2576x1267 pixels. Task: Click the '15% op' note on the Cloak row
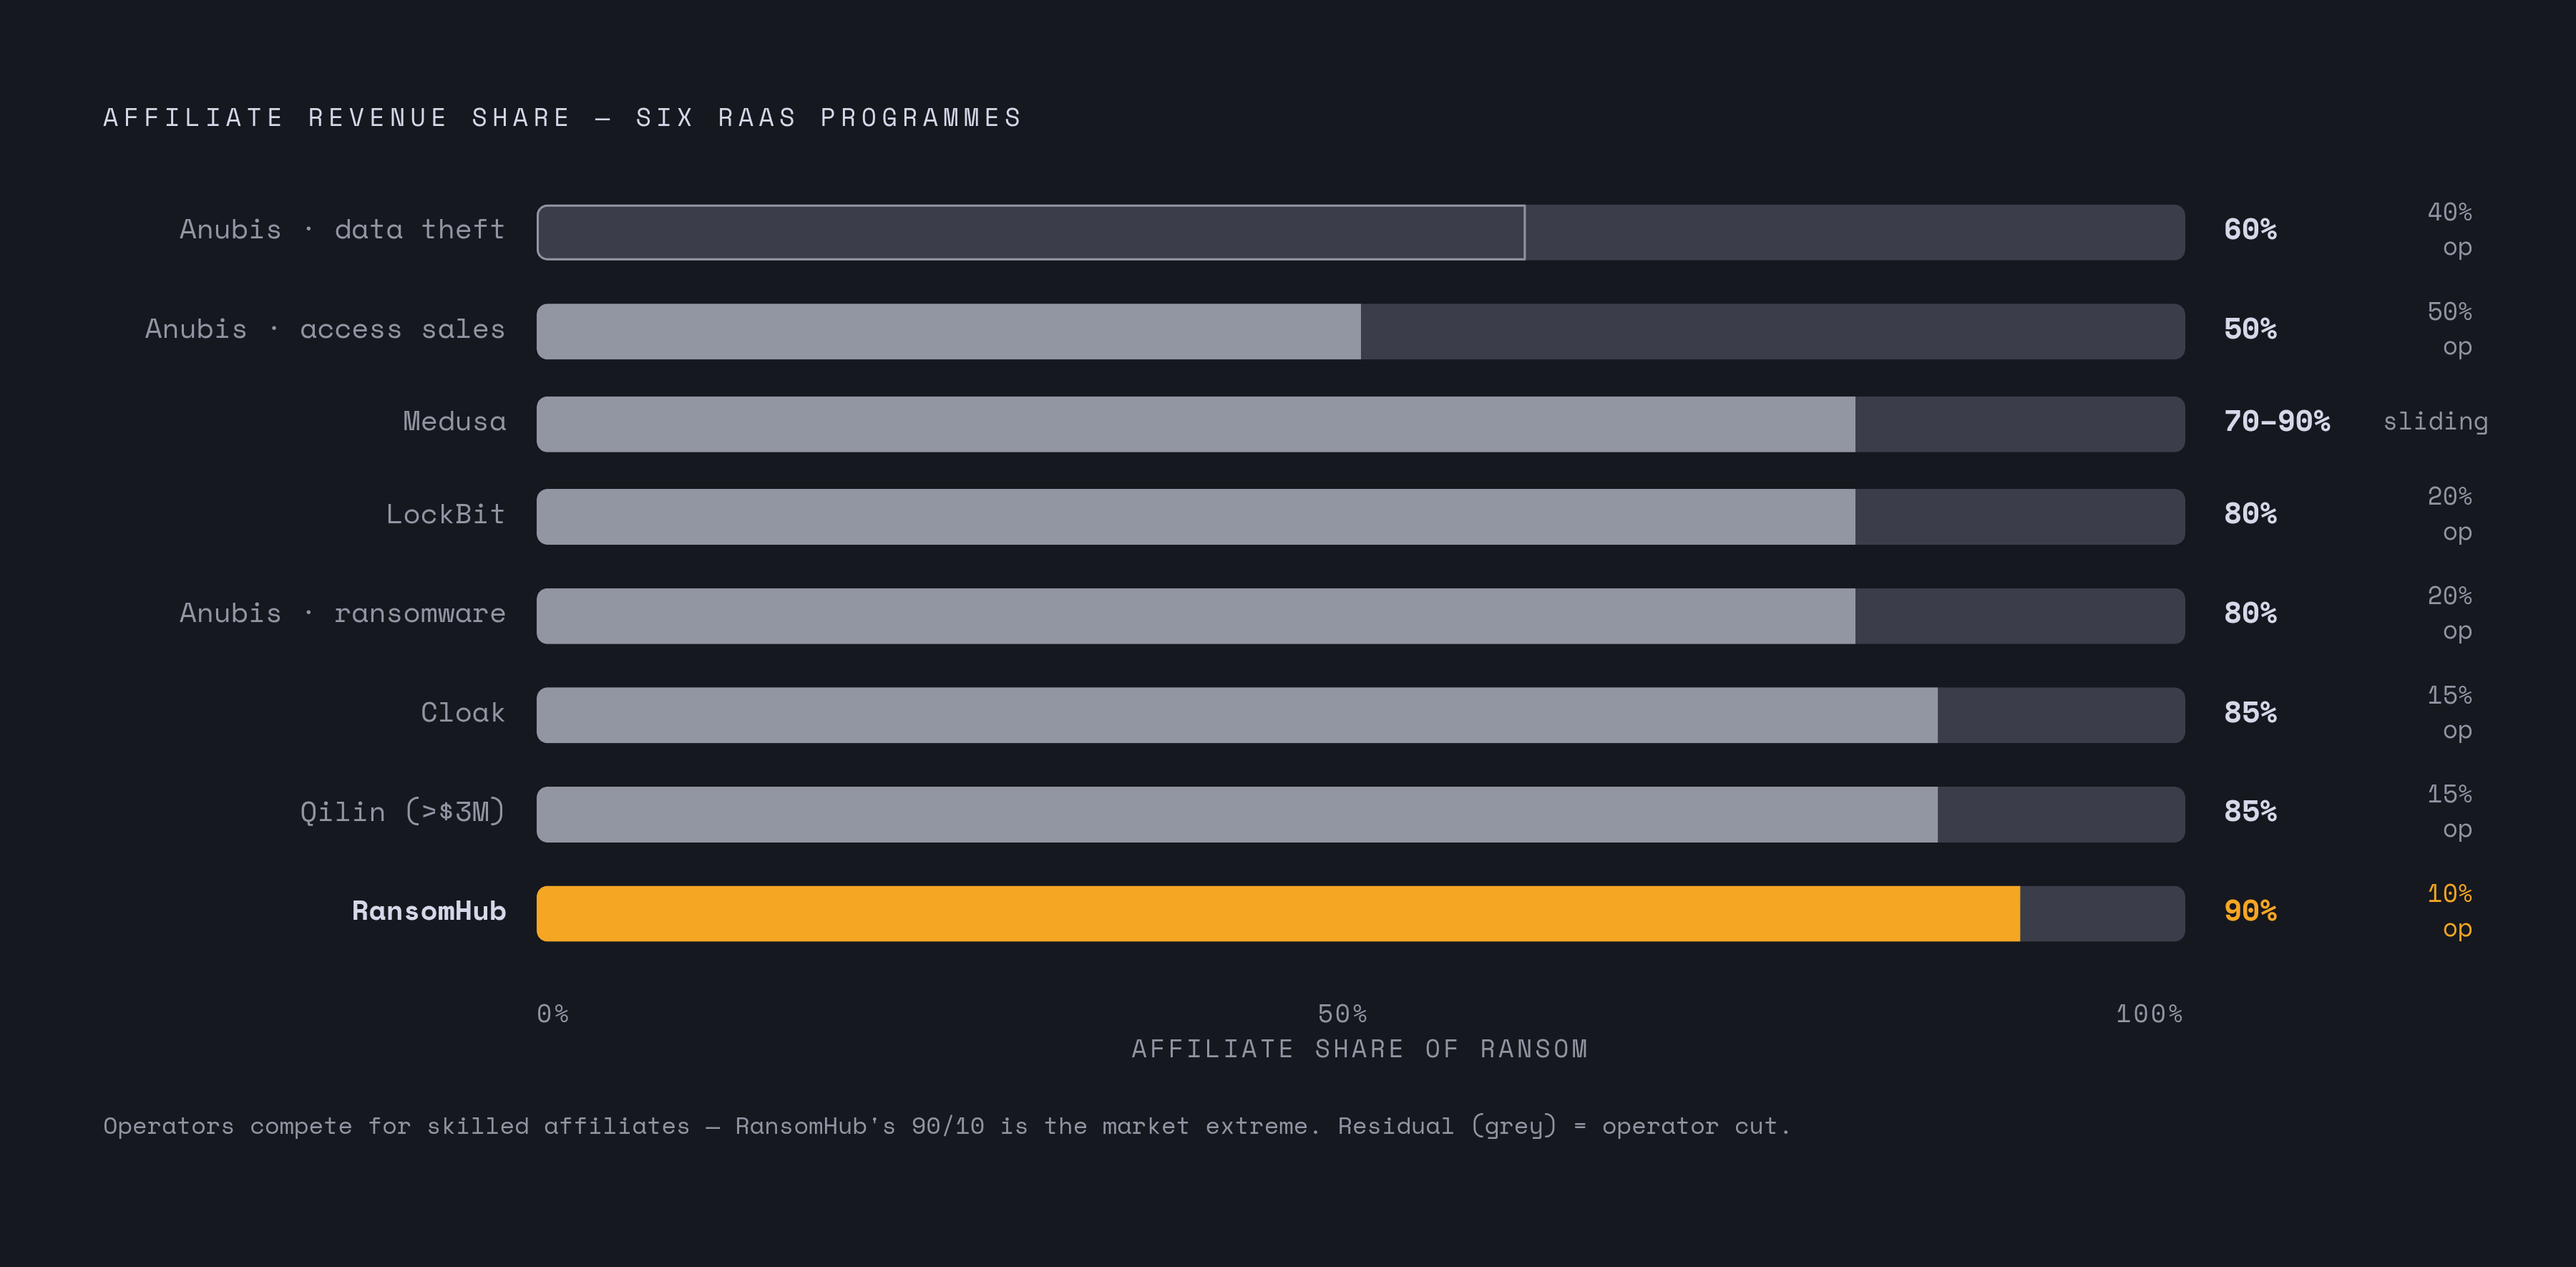(2450, 713)
